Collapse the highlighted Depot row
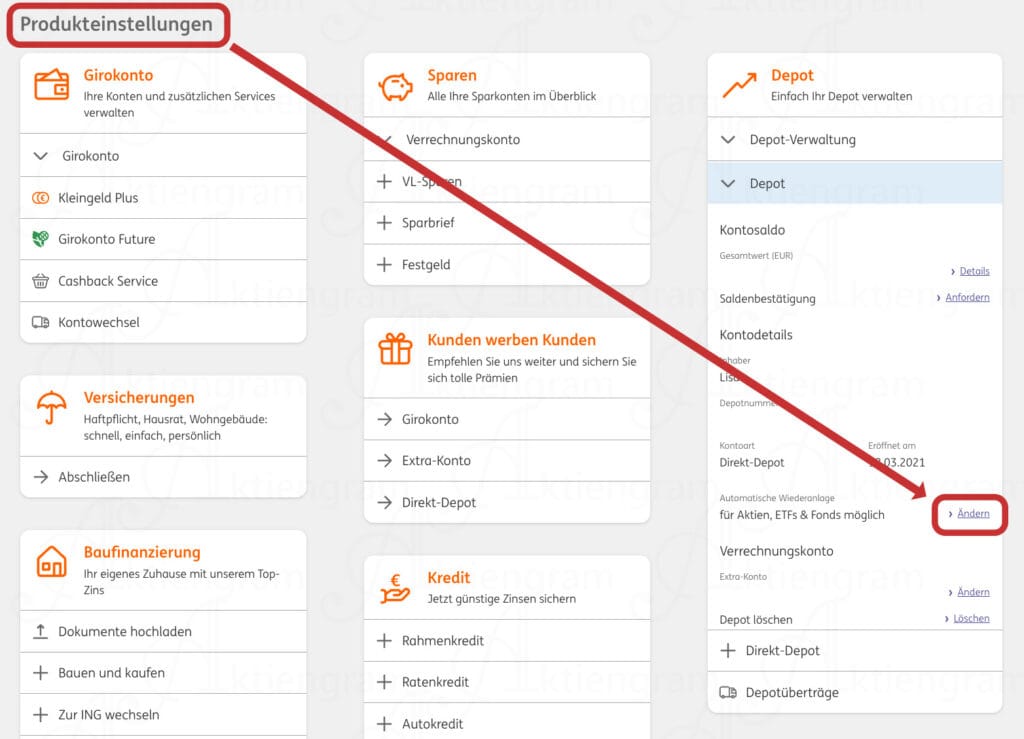Viewport: 1024px width, 739px height. tap(855, 183)
